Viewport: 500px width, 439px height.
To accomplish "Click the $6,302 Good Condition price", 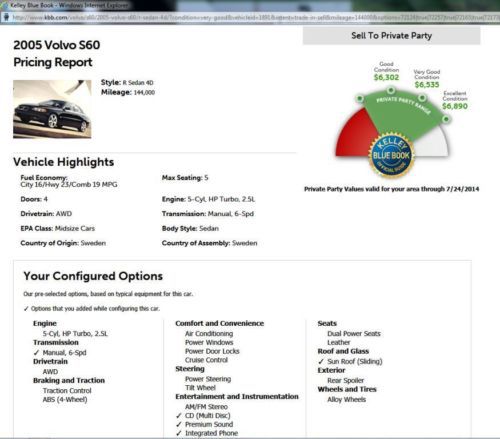I will [386, 77].
